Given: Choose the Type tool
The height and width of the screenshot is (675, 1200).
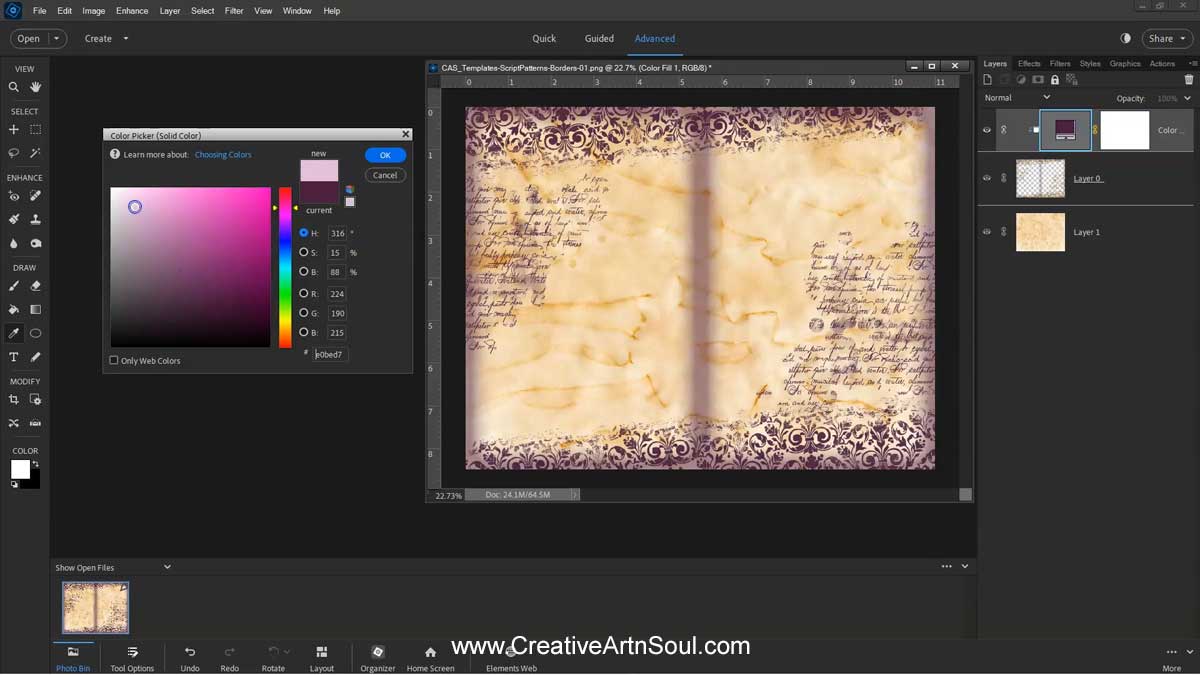Looking at the screenshot, I should (14, 356).
